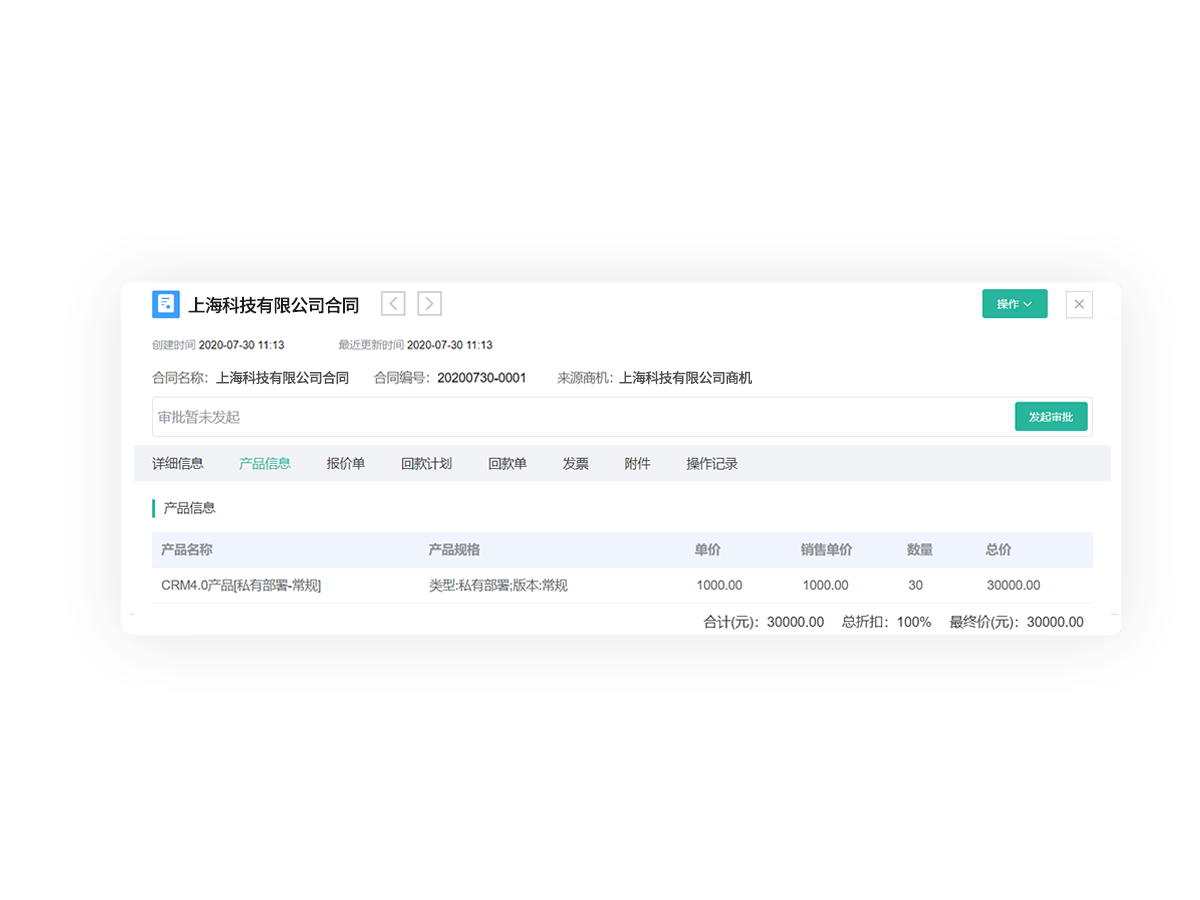The width and height of the screenshot is (1200, 900).
Task: Click the 最终价(元) 30000.00 value
Action: click(x=1055, y=622)
